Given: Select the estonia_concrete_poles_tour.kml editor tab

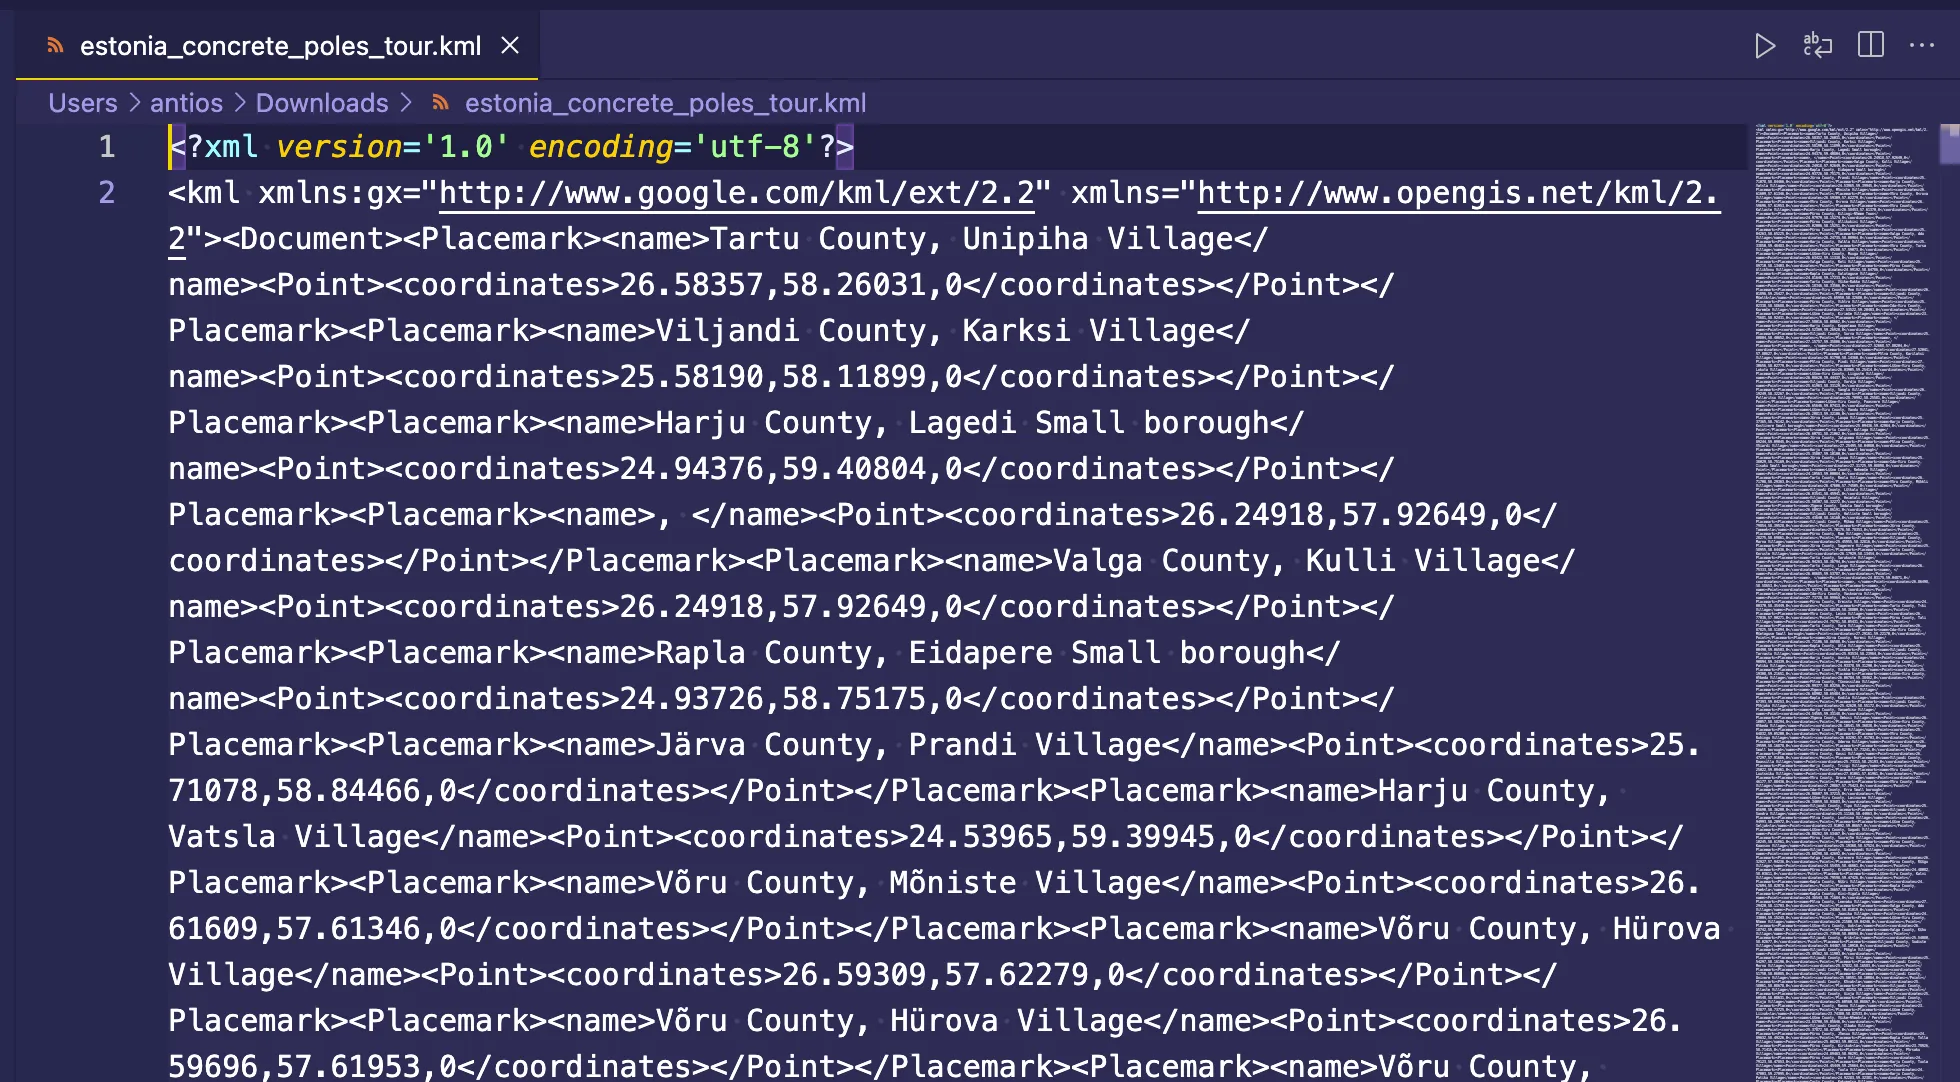Looking at the screenshot, I should 280,46.
